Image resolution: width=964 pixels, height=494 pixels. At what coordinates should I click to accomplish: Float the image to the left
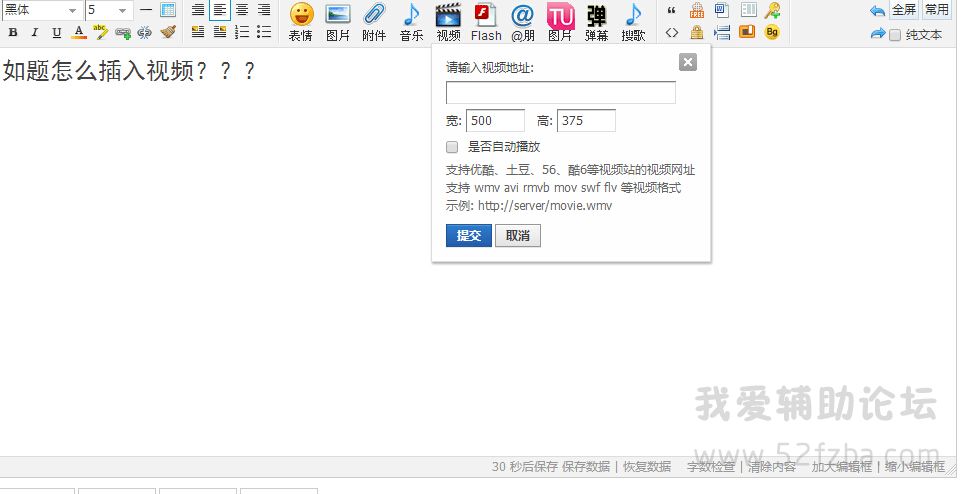(198, 32)
